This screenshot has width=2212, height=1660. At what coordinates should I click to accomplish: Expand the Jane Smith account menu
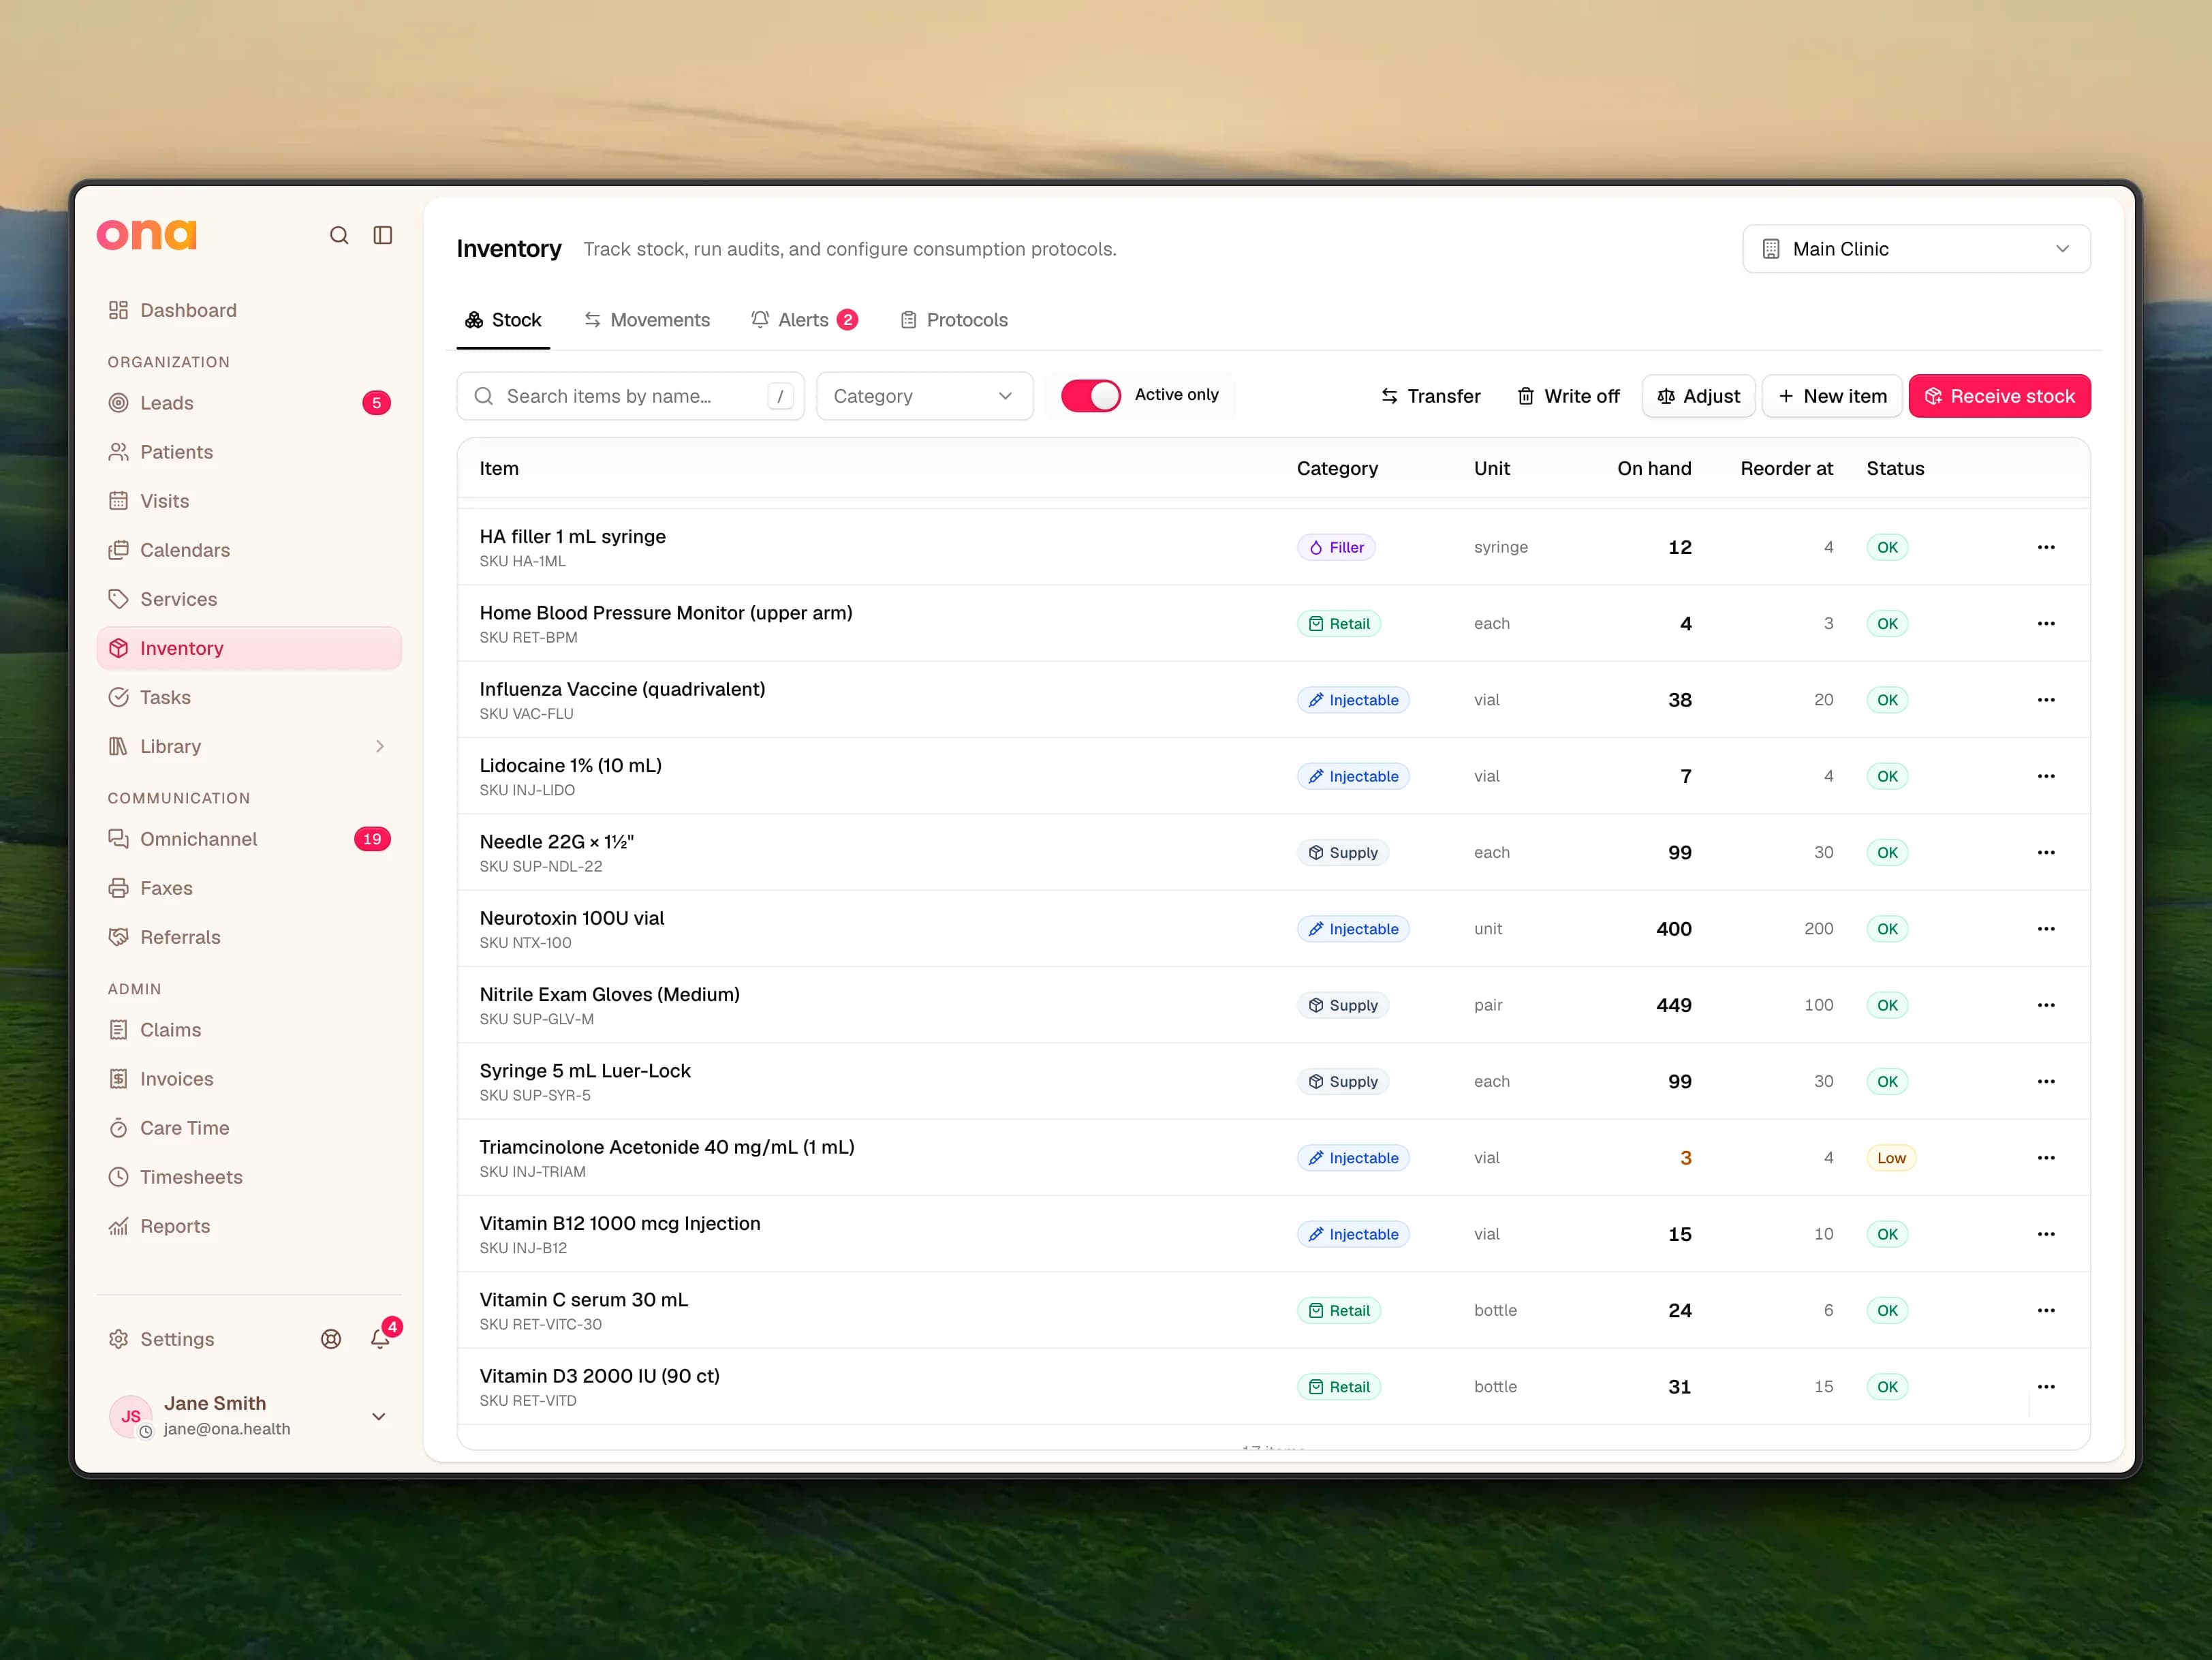(x=249, y=1416)
